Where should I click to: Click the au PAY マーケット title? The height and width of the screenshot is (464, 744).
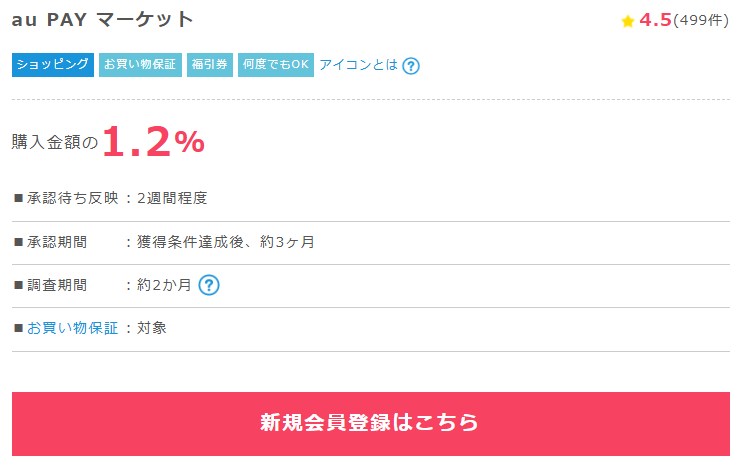pyautogui.click(x=103, y=20)
